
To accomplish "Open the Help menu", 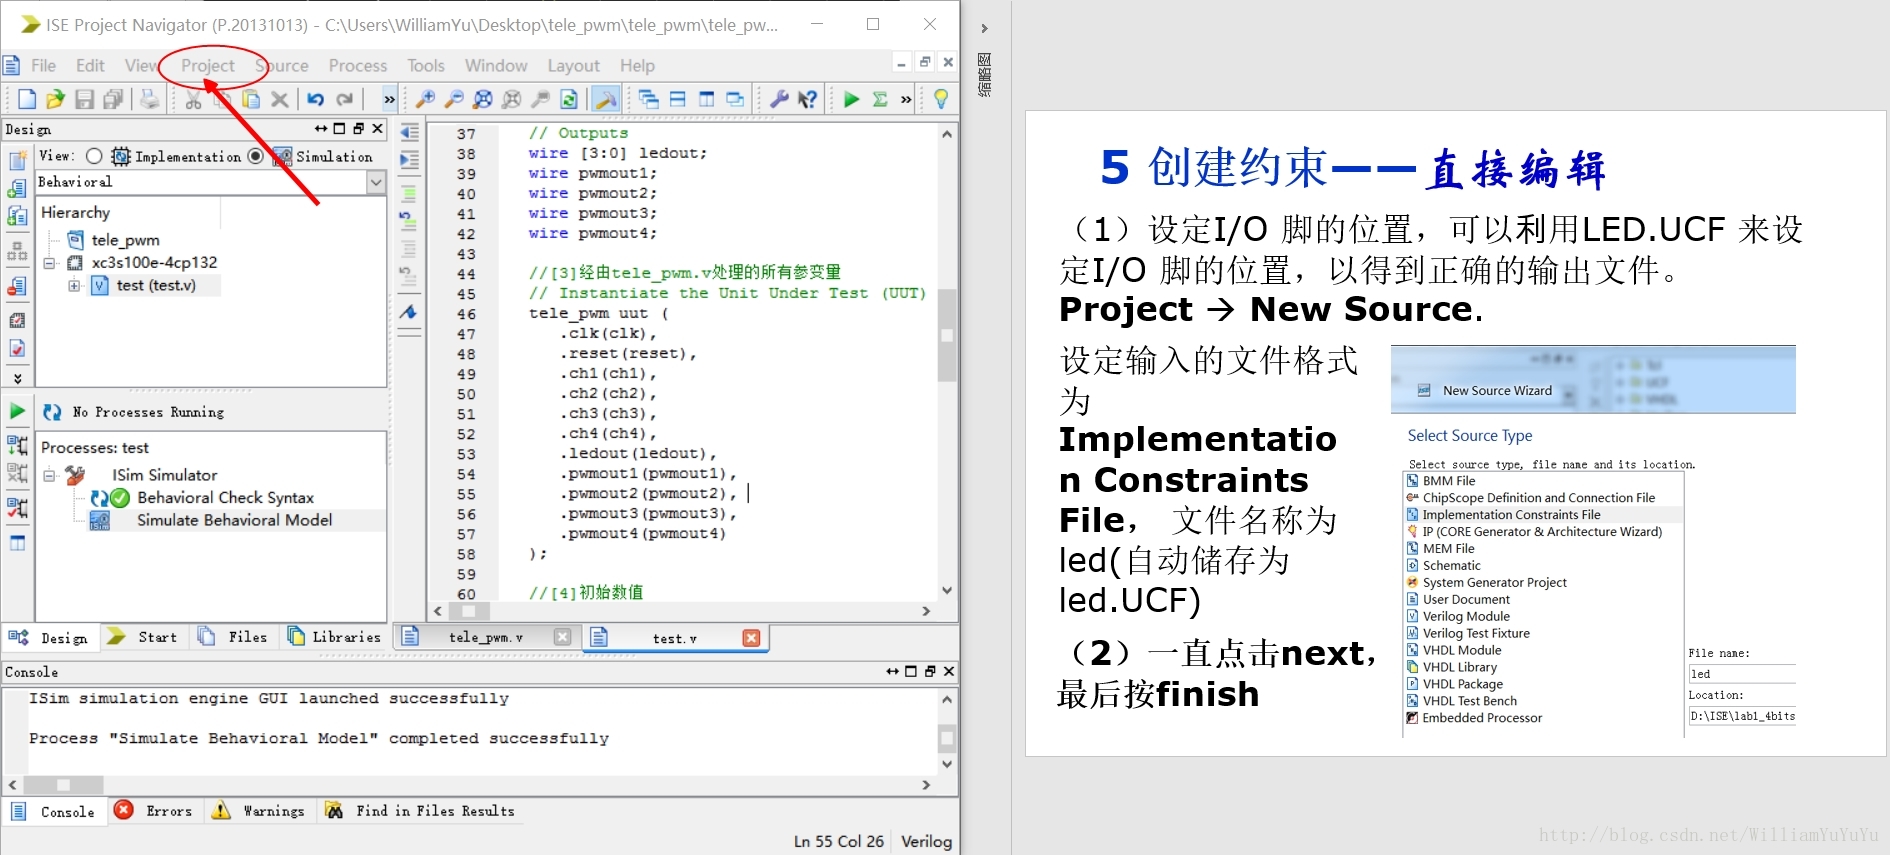I will tap(637, 65).
